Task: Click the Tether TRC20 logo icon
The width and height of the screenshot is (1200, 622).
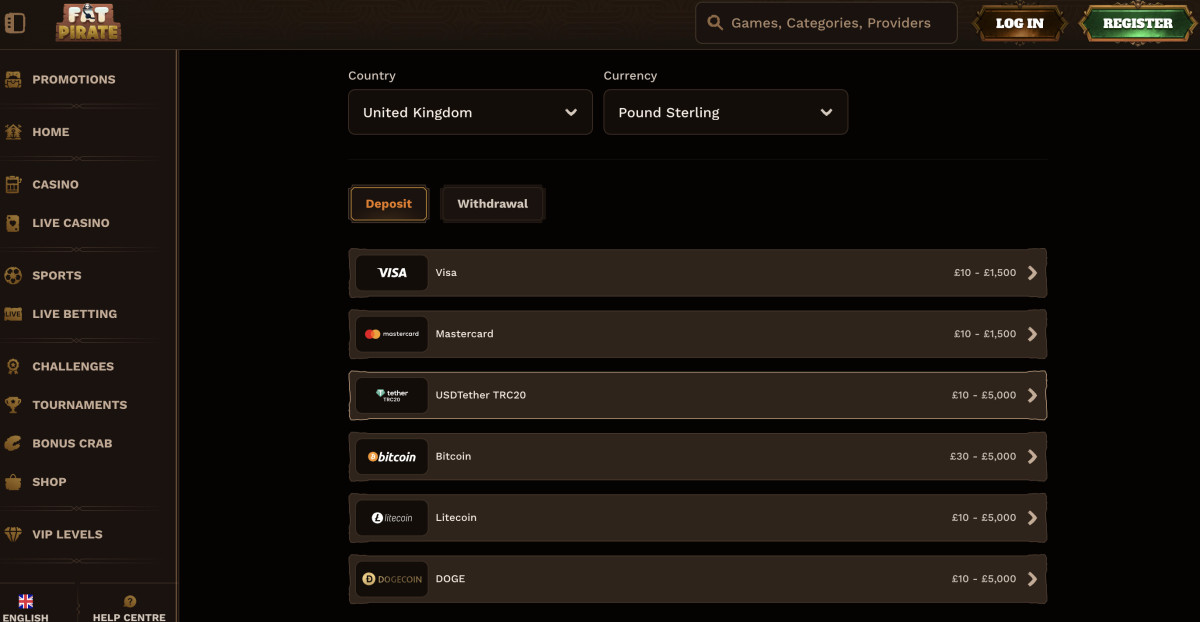Action: point(392,395)
